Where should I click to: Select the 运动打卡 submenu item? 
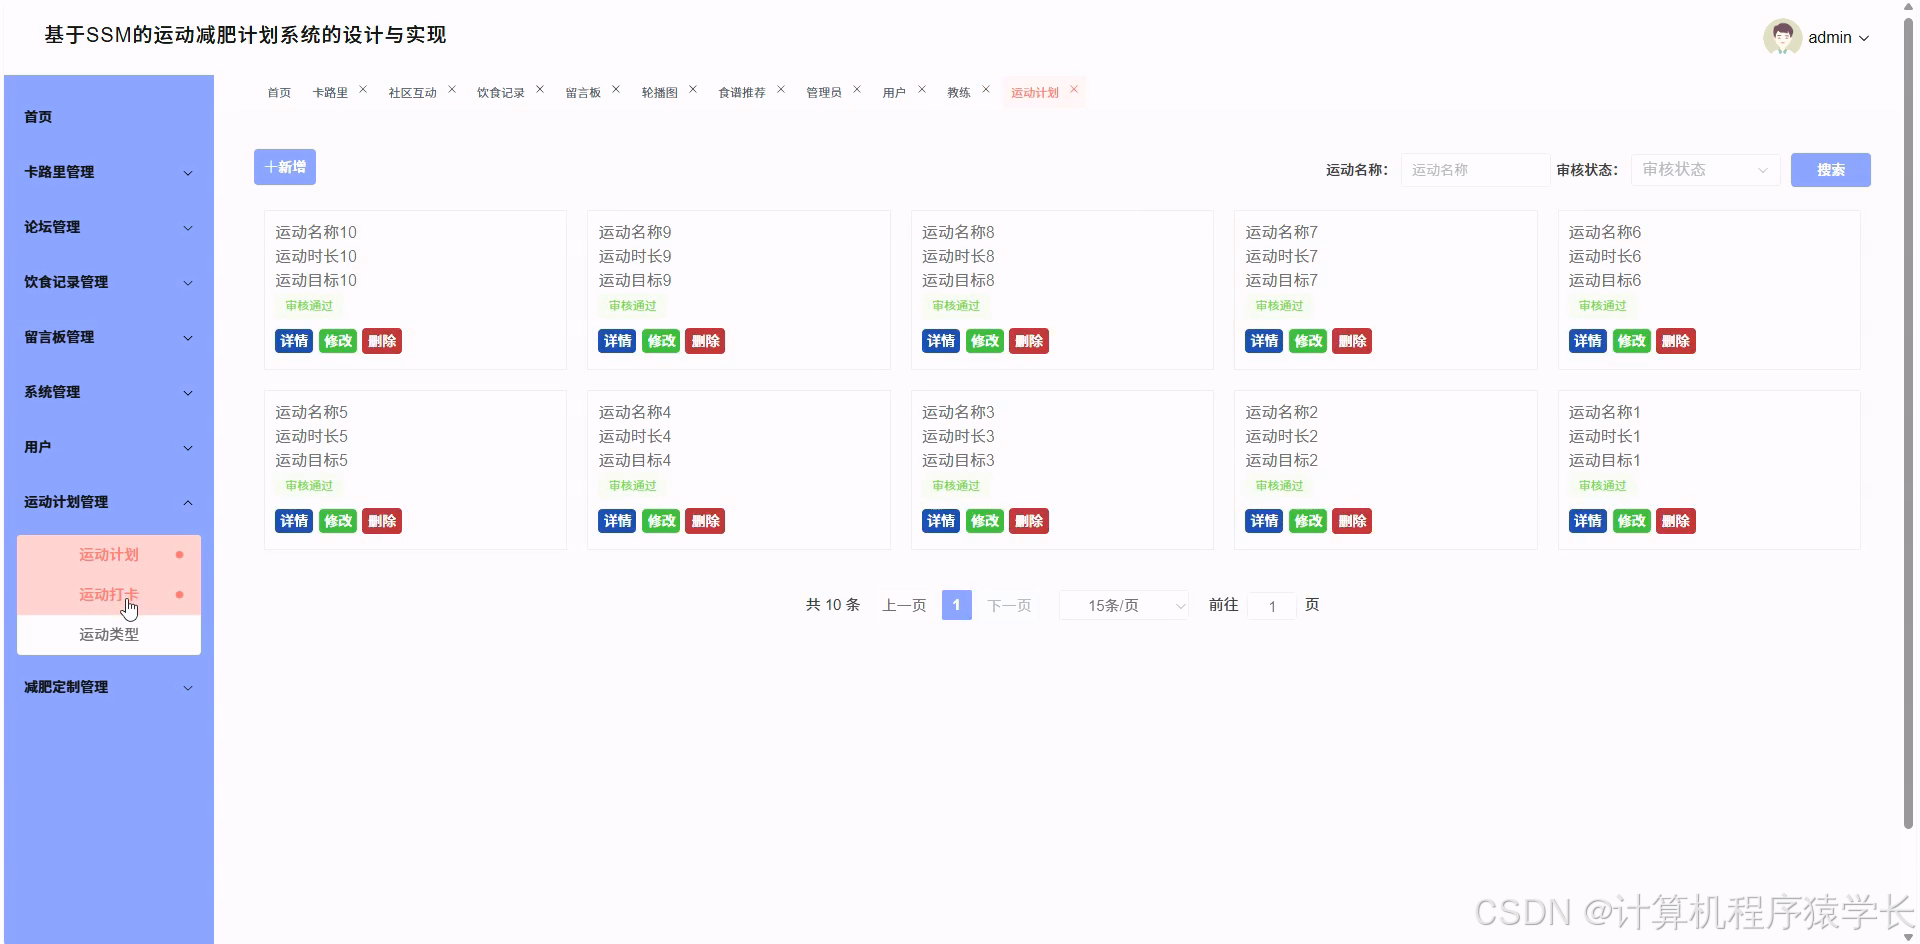click(108, 594)
